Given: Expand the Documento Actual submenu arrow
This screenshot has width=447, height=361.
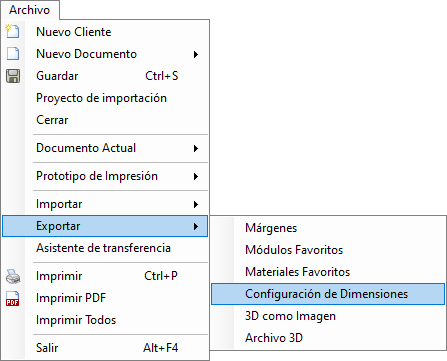Looking at the screenshot, I should [x=196, y=148].
